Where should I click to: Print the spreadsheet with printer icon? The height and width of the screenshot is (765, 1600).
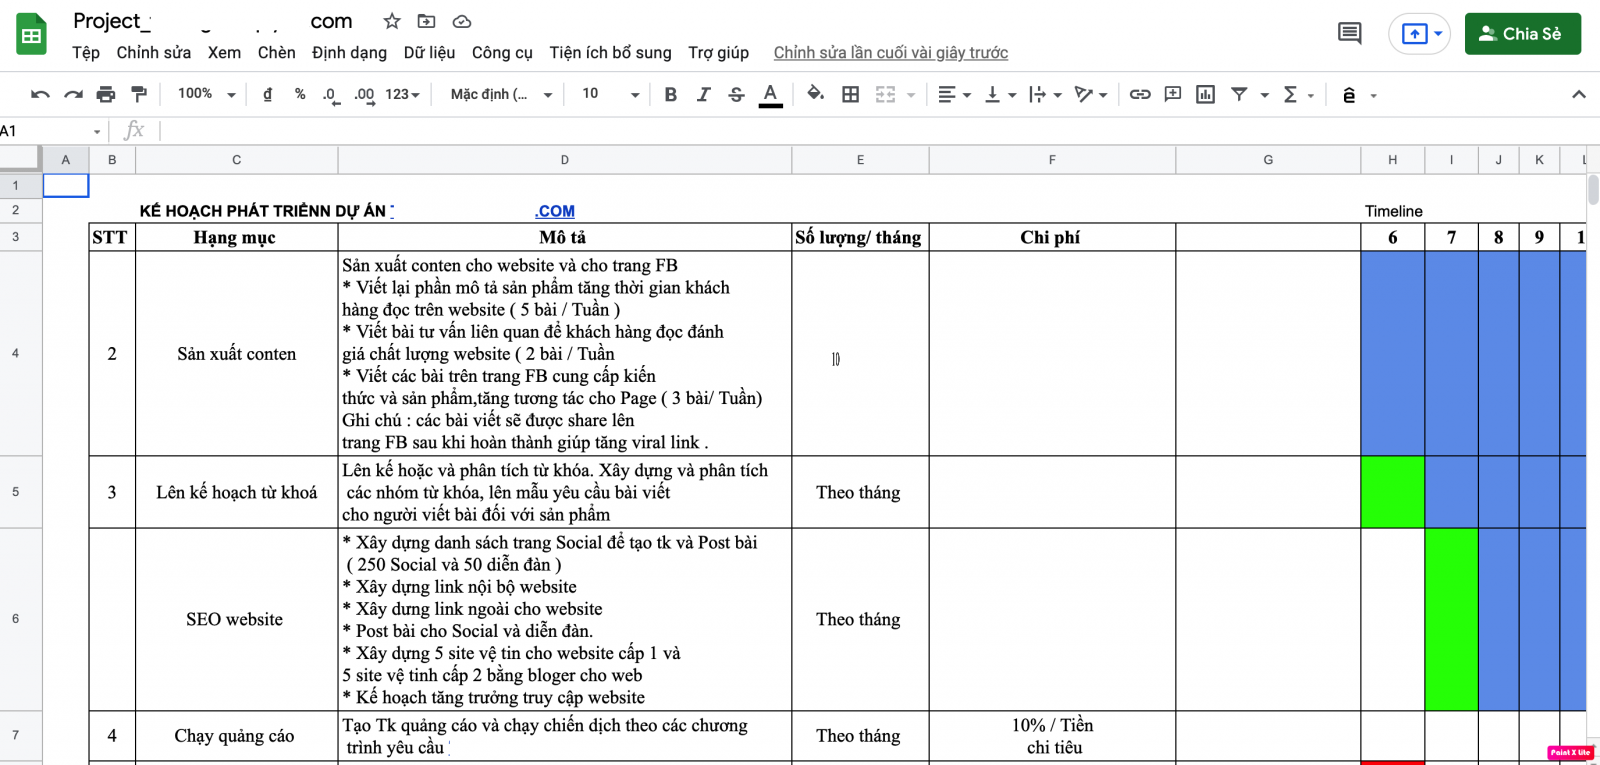106,94
